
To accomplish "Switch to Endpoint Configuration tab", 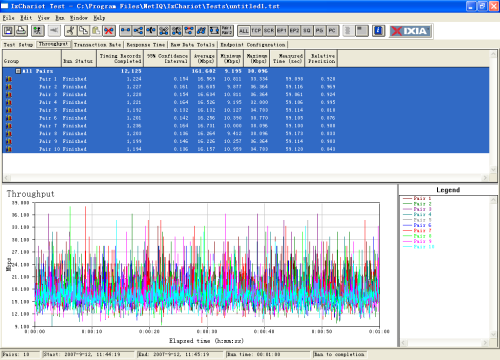I will pos(253,45).
